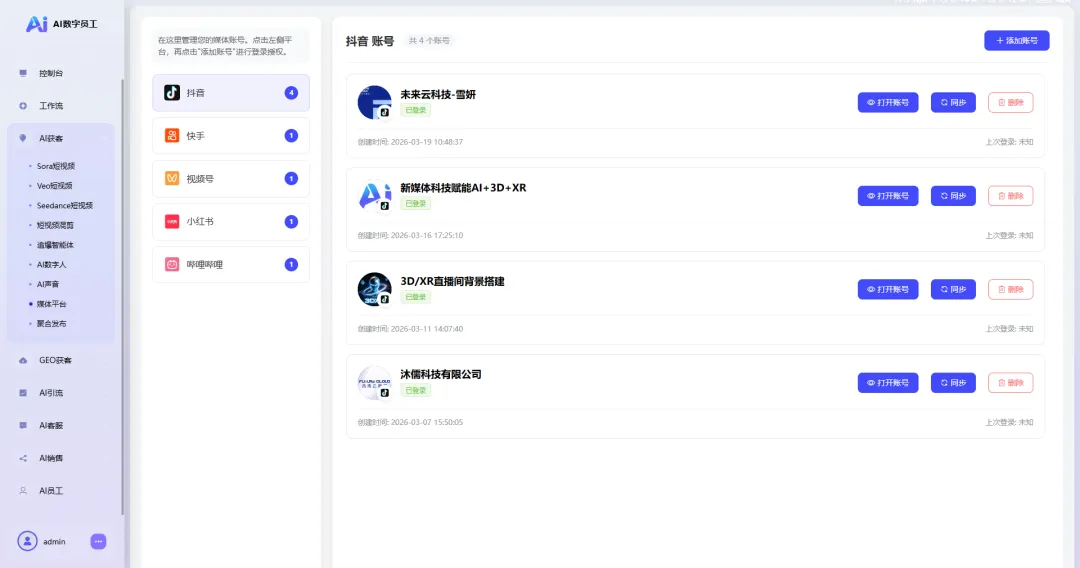The height and width of the screenshot is (568, 1080).
Task: Open the admin more-options button
Action: [x=98, y=542]
